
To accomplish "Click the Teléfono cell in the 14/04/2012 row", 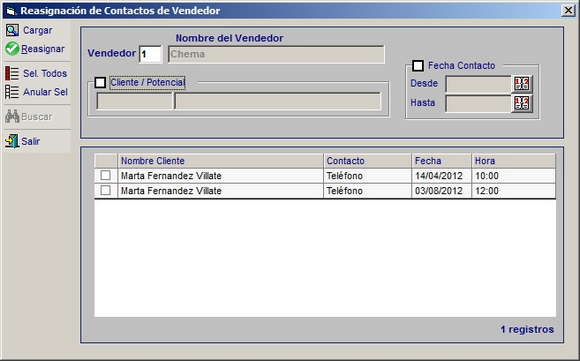I will 367,176.
